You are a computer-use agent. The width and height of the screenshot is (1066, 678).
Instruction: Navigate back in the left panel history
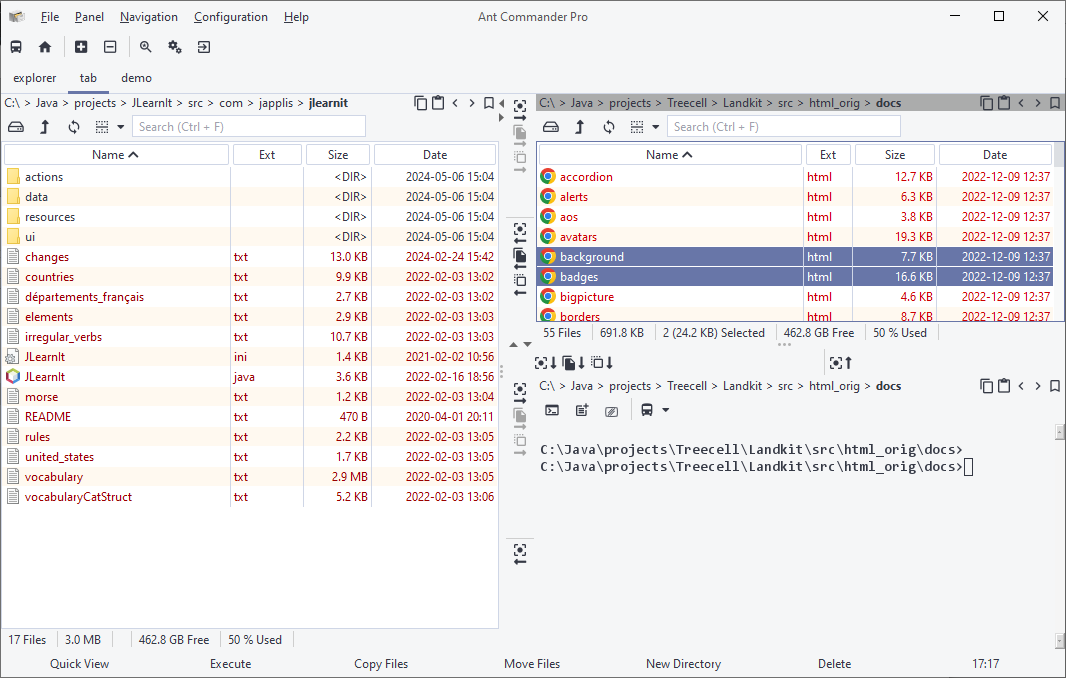[x=455, y=103]
